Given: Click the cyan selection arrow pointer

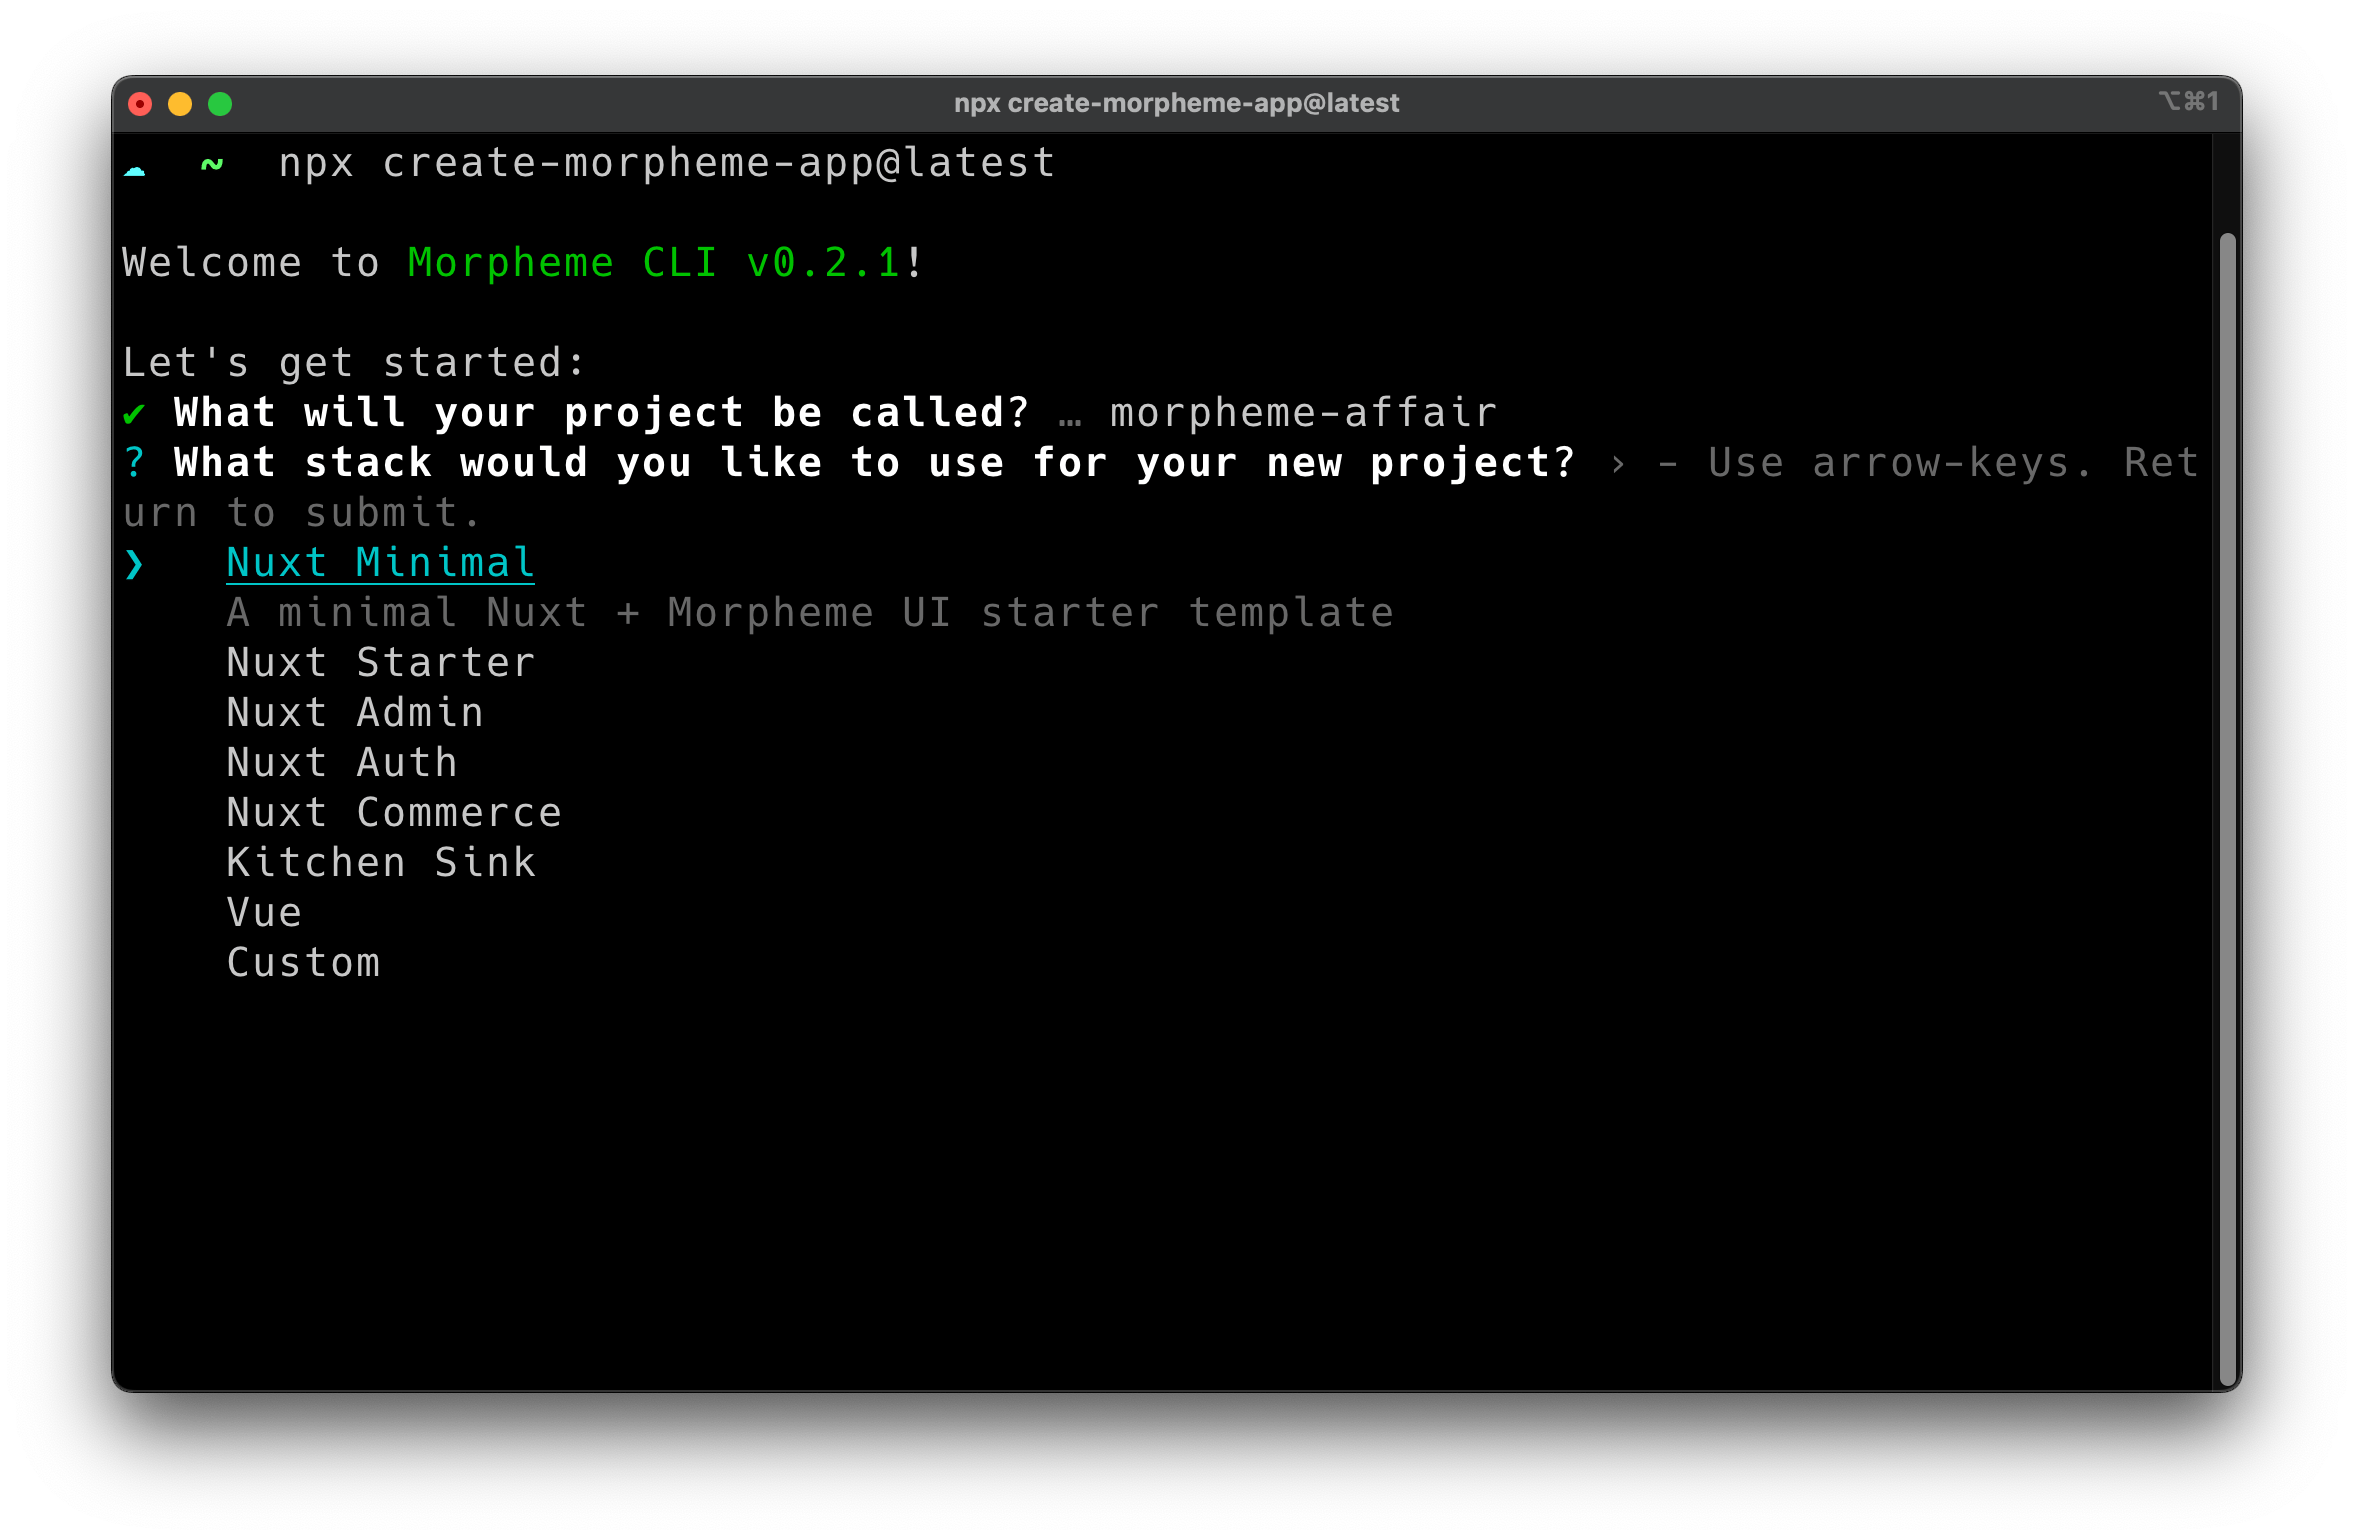Looking at the screenshot, I should (134, 564).
